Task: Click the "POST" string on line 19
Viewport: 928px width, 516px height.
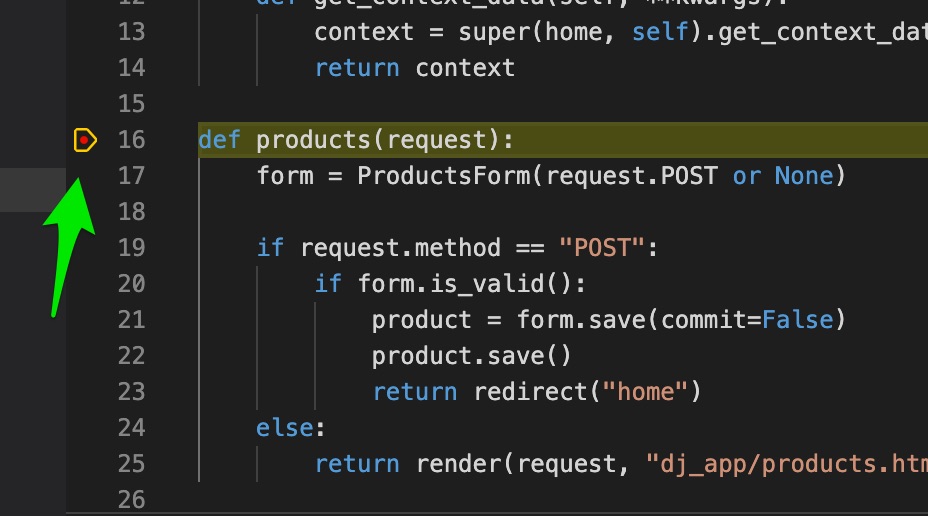Action: [602, 248]
